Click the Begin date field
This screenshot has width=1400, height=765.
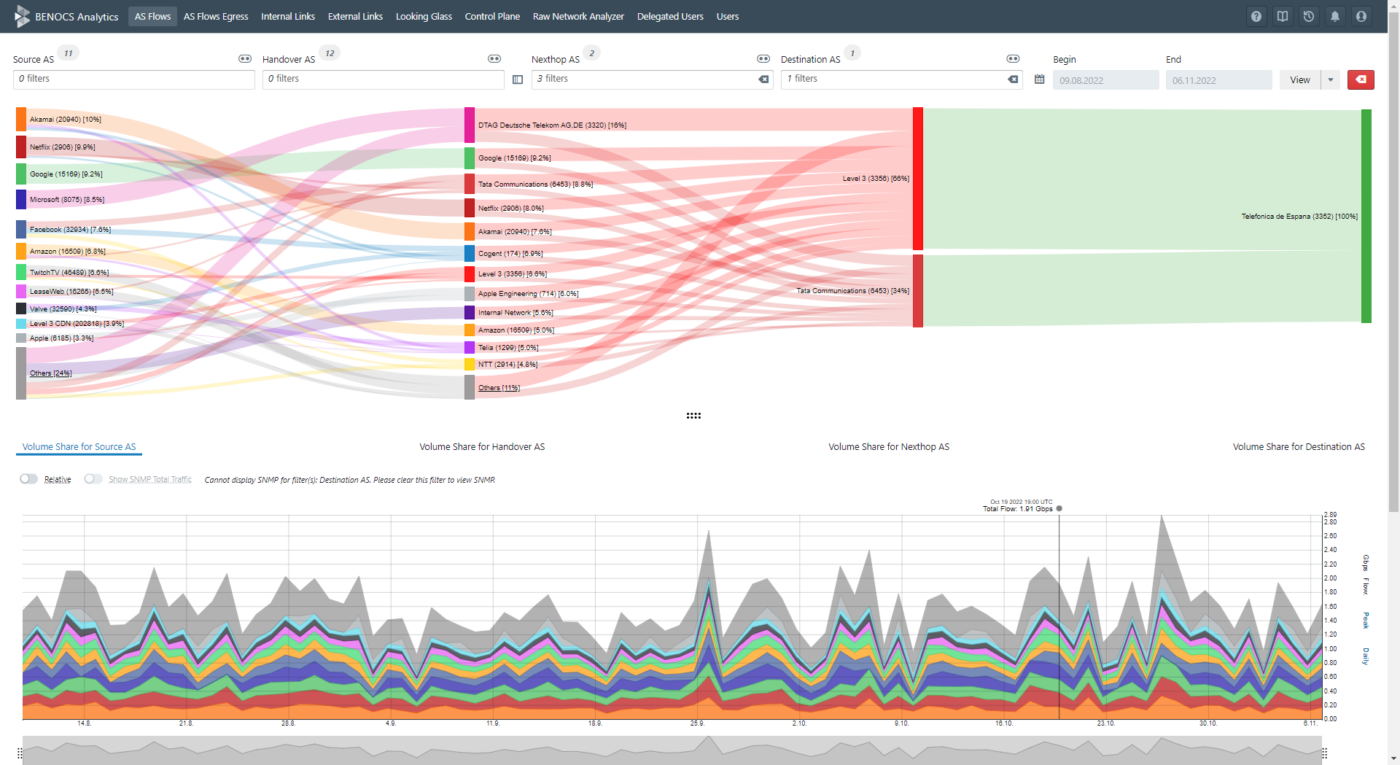click(x=1105, y=80)
